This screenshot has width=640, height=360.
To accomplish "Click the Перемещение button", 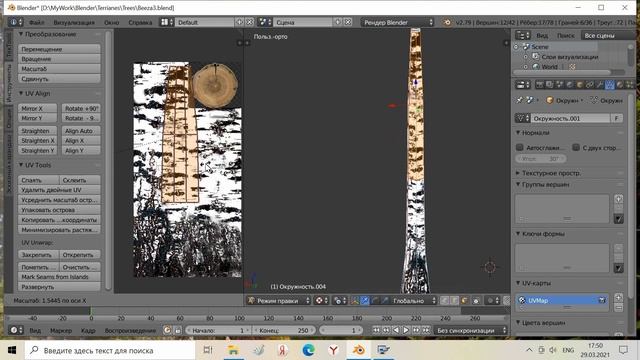I will point(59,49).
